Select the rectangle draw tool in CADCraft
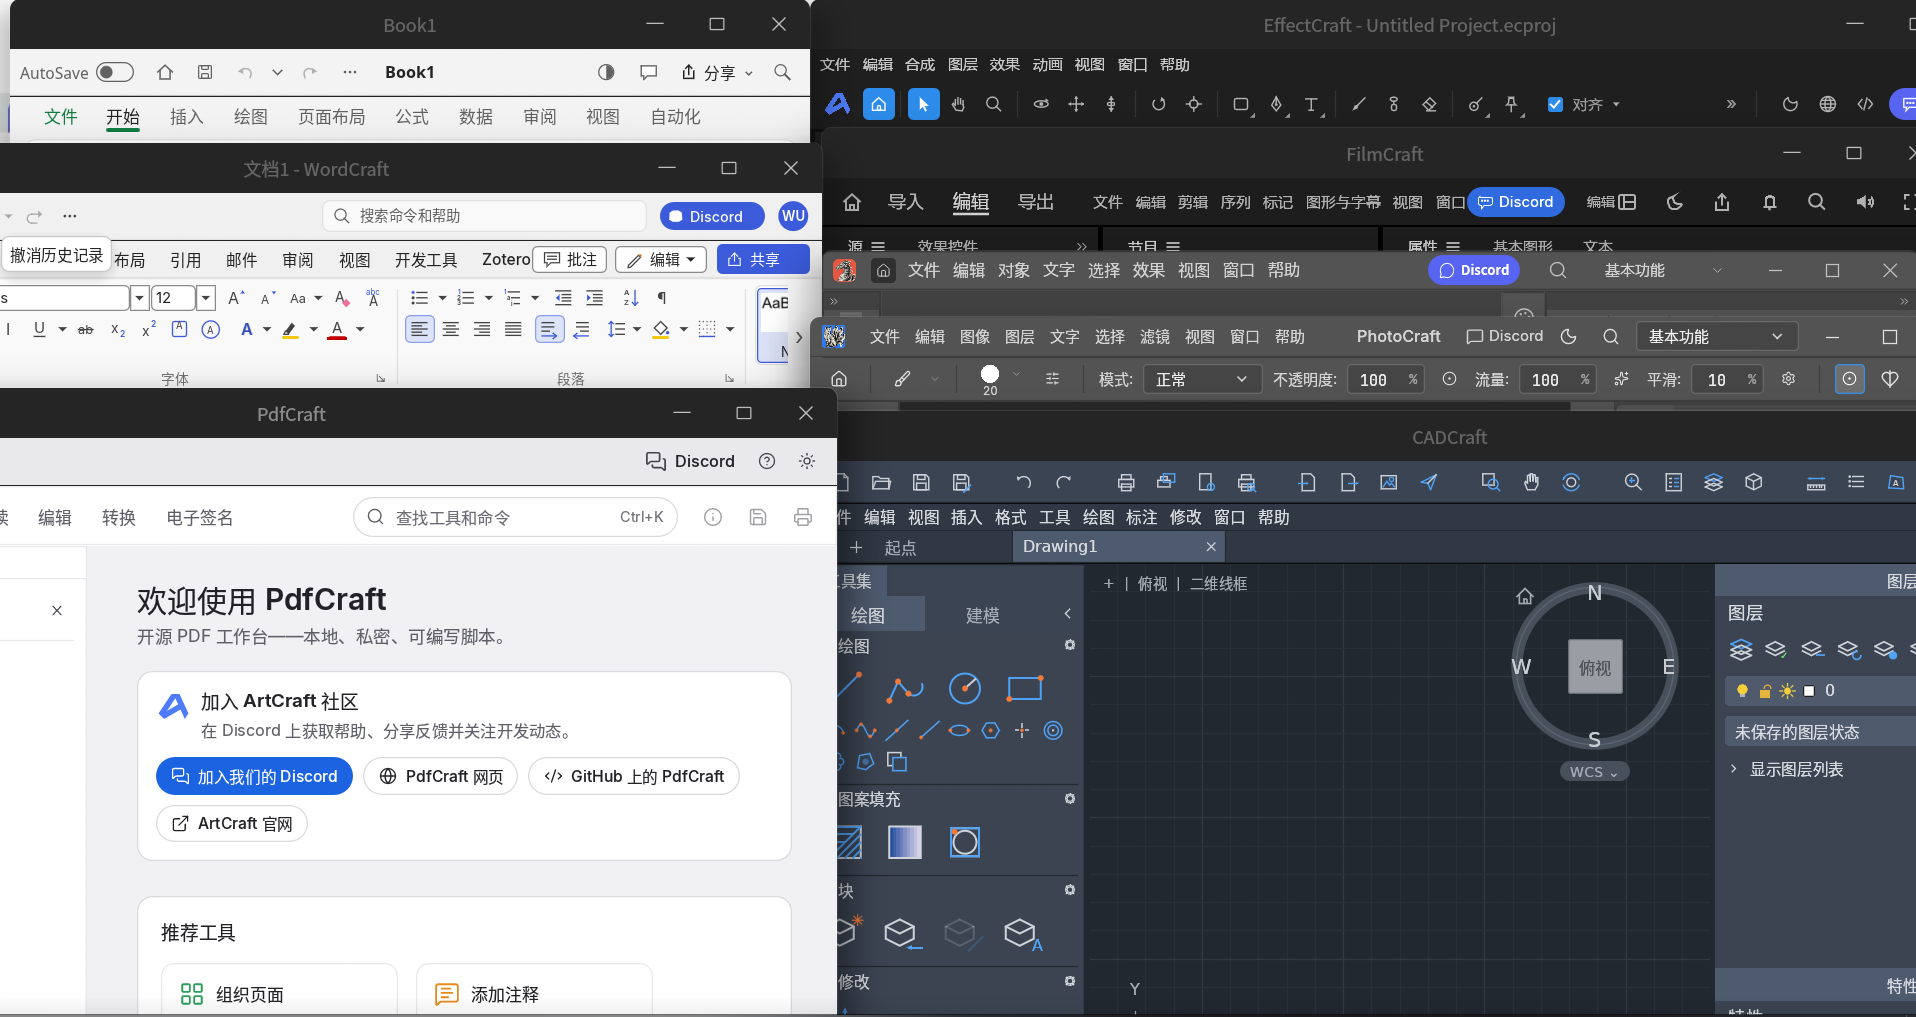 (1025, 688)
